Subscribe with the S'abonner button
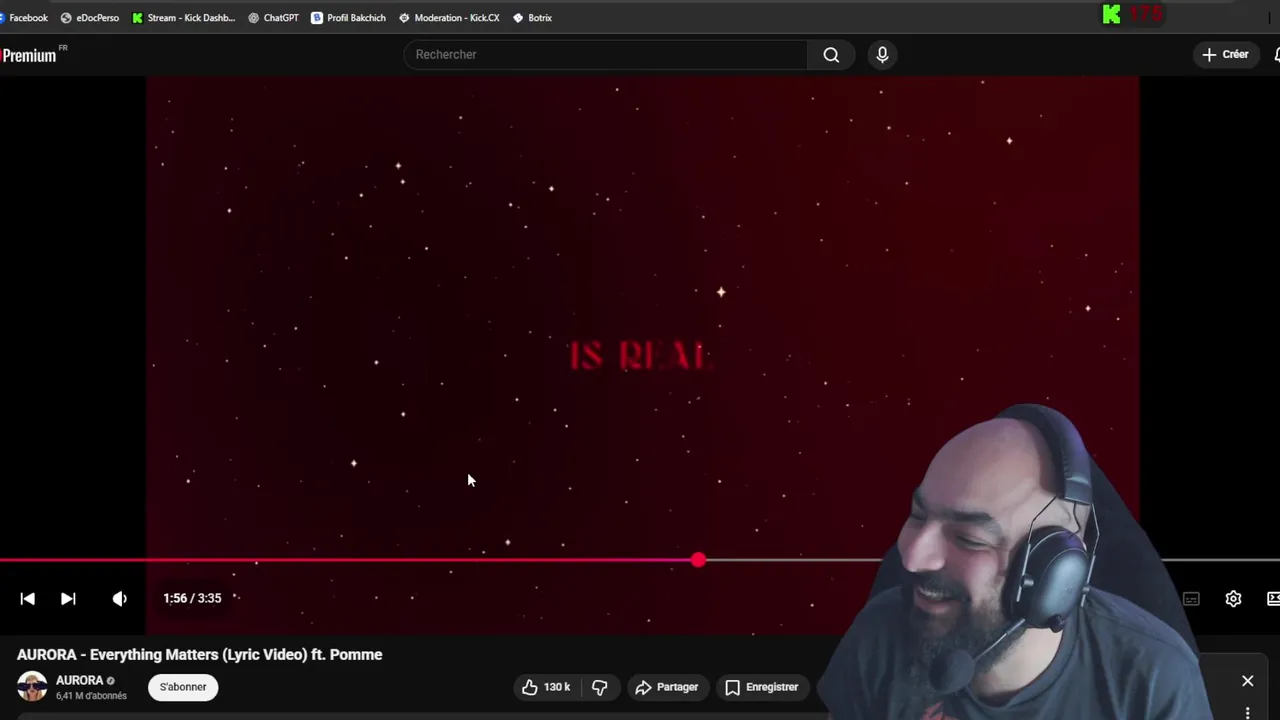 tap(183, 687)
